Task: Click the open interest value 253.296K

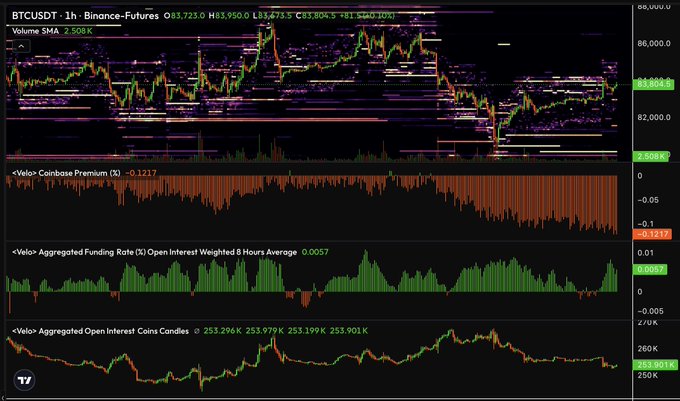Action: [x=222, y=331]
